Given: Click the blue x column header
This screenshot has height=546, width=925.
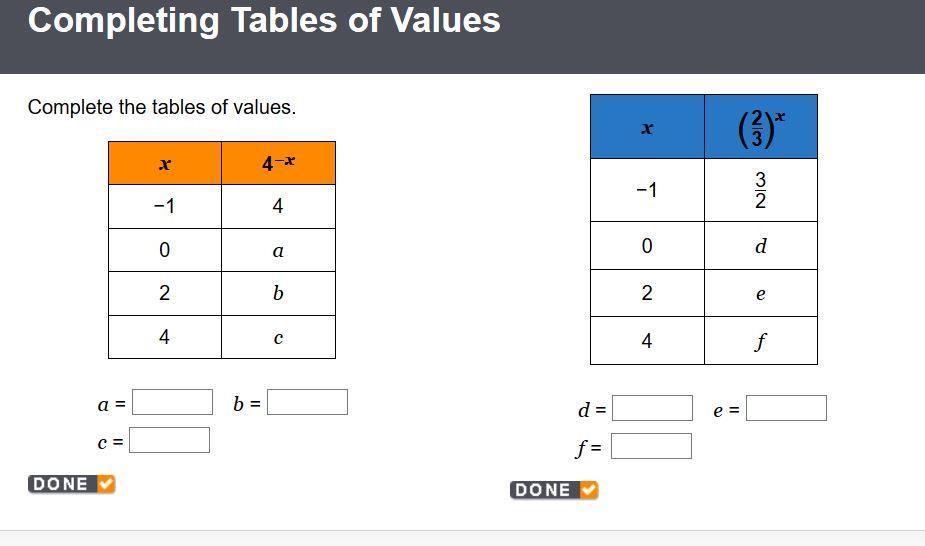Looking at the screenshot, I should coord(647,127).
